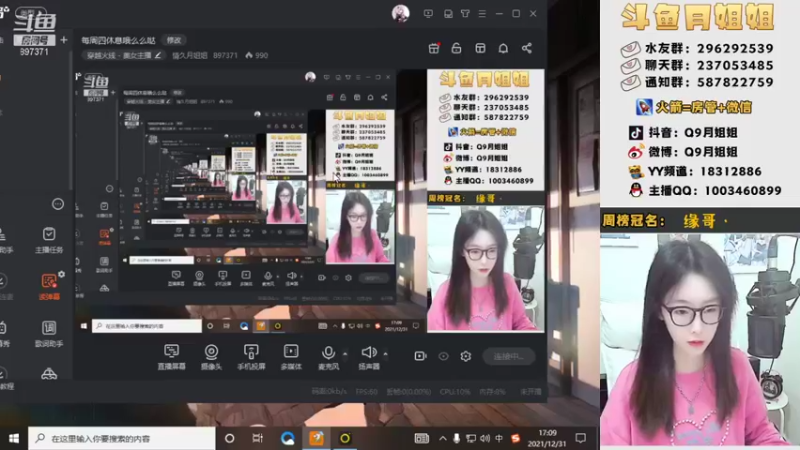Open the 17:09 clock in the taskbar
This screenshot has width=800, height=450.
[547, 438]
